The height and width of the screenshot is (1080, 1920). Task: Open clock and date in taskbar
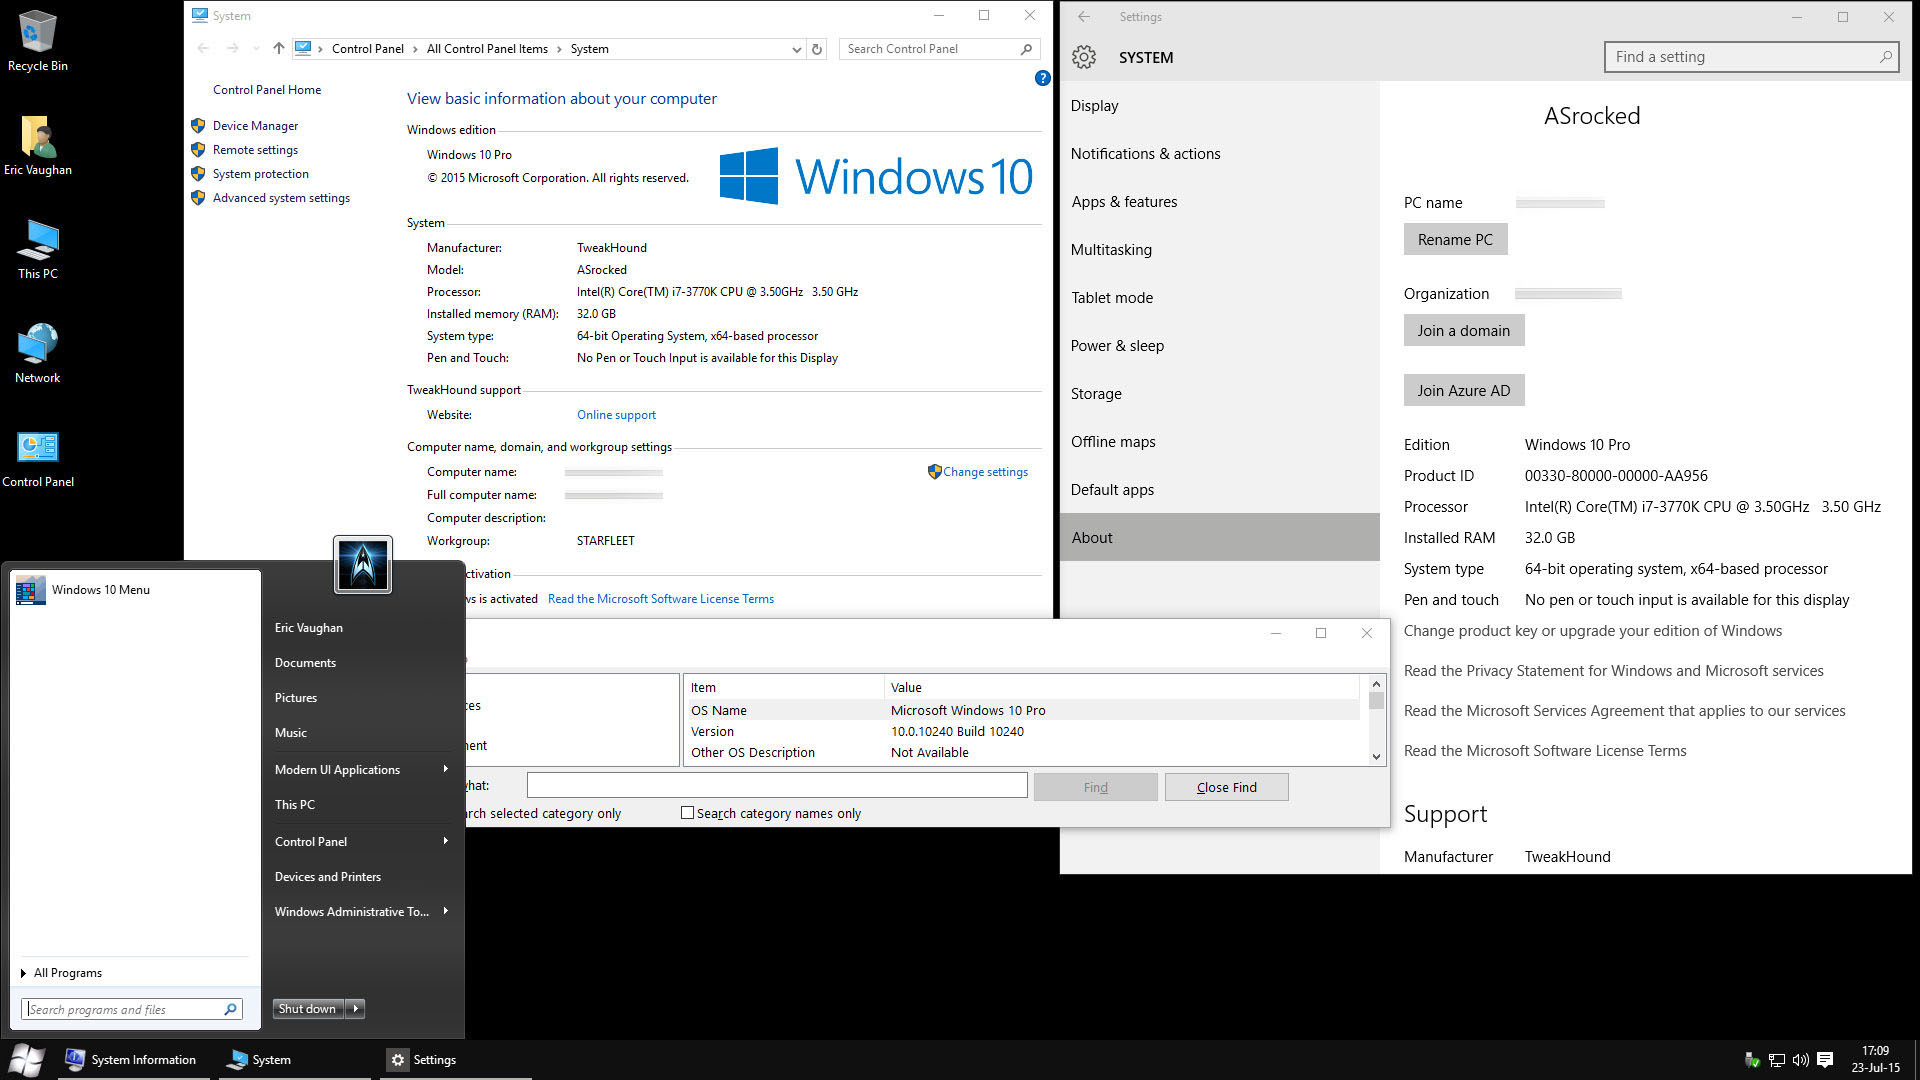click(1875, 1059)
